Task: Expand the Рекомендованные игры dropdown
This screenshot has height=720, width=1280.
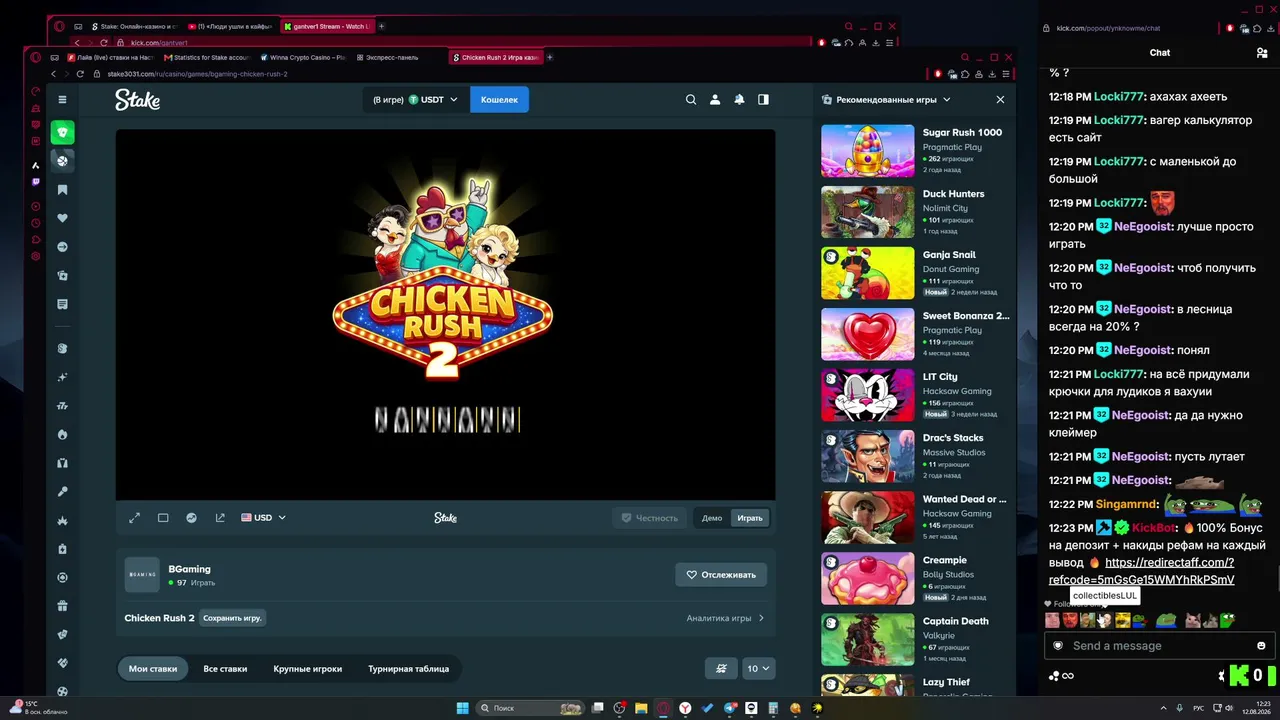Action: (886, 100)
